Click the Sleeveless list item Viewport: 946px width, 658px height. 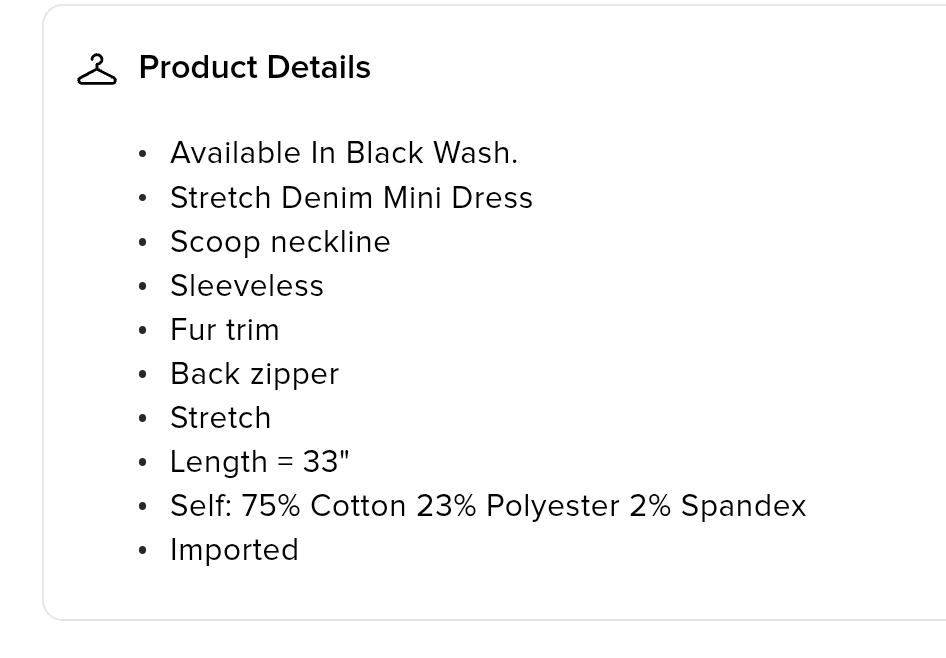coord(247,285)
